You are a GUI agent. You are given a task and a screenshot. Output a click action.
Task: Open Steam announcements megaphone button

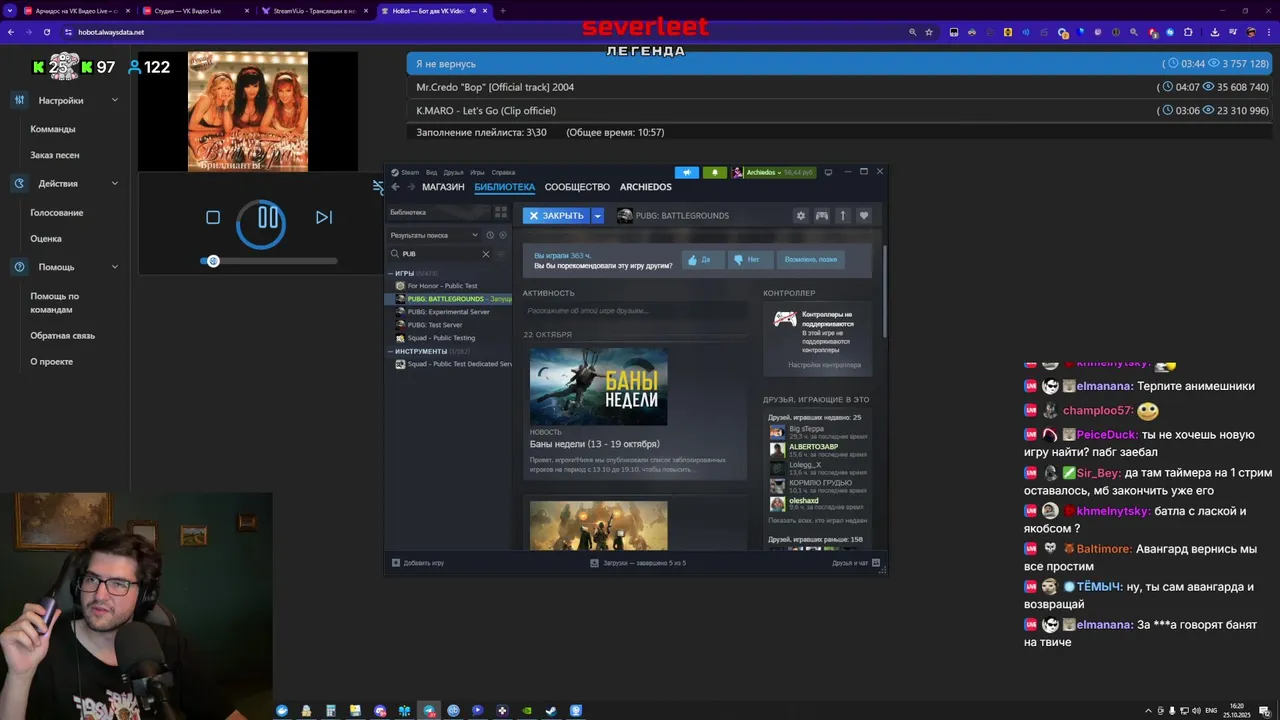click(x=686, y=172)
